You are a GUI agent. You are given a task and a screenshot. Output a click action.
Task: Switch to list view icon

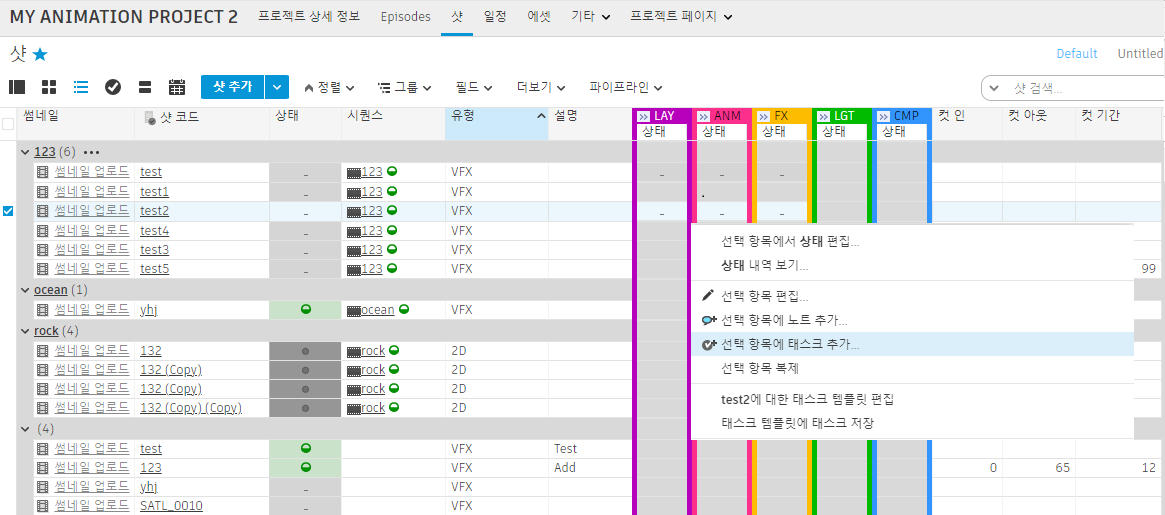[x=81, y=87]
